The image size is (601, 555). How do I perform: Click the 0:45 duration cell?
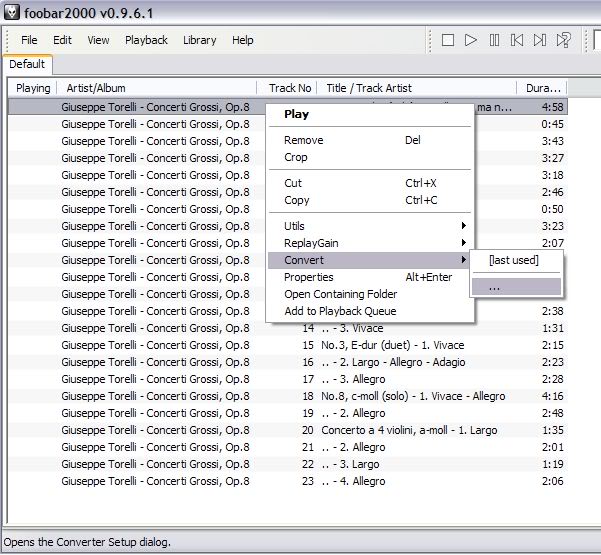point(552,124)
